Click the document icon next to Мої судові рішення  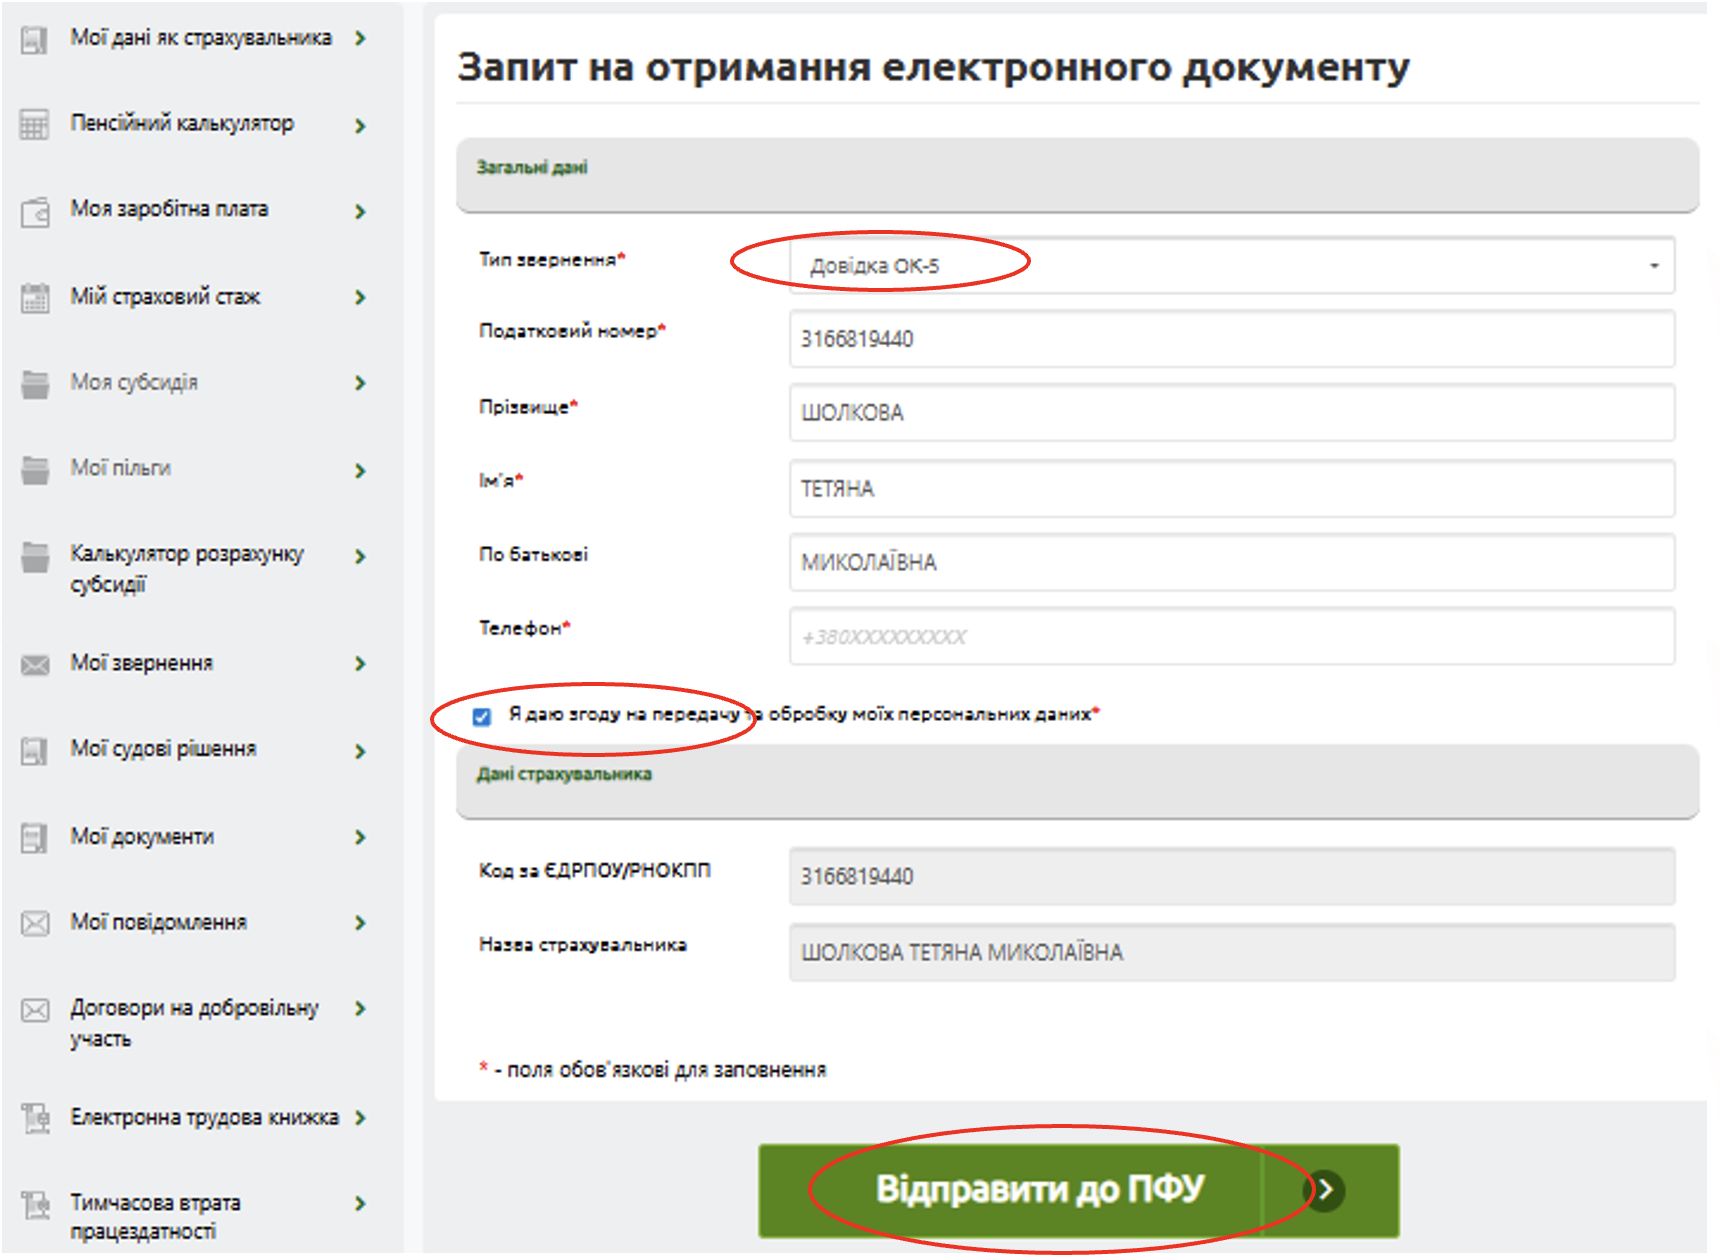point(35,750)
